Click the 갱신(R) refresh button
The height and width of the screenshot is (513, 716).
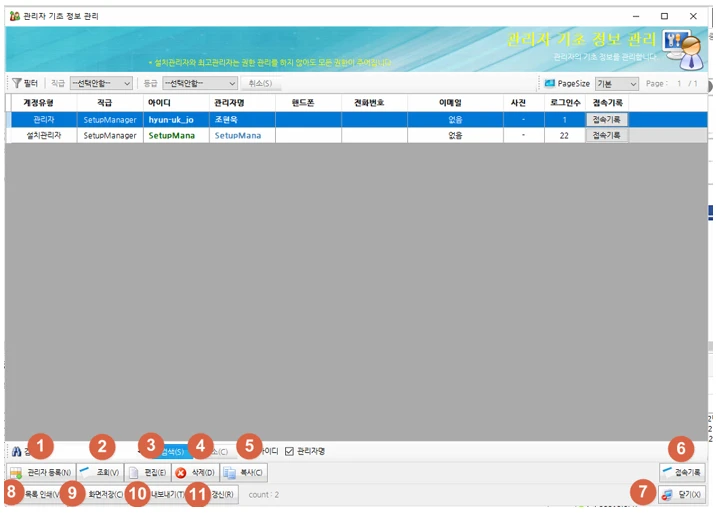(x=222, y=494)
